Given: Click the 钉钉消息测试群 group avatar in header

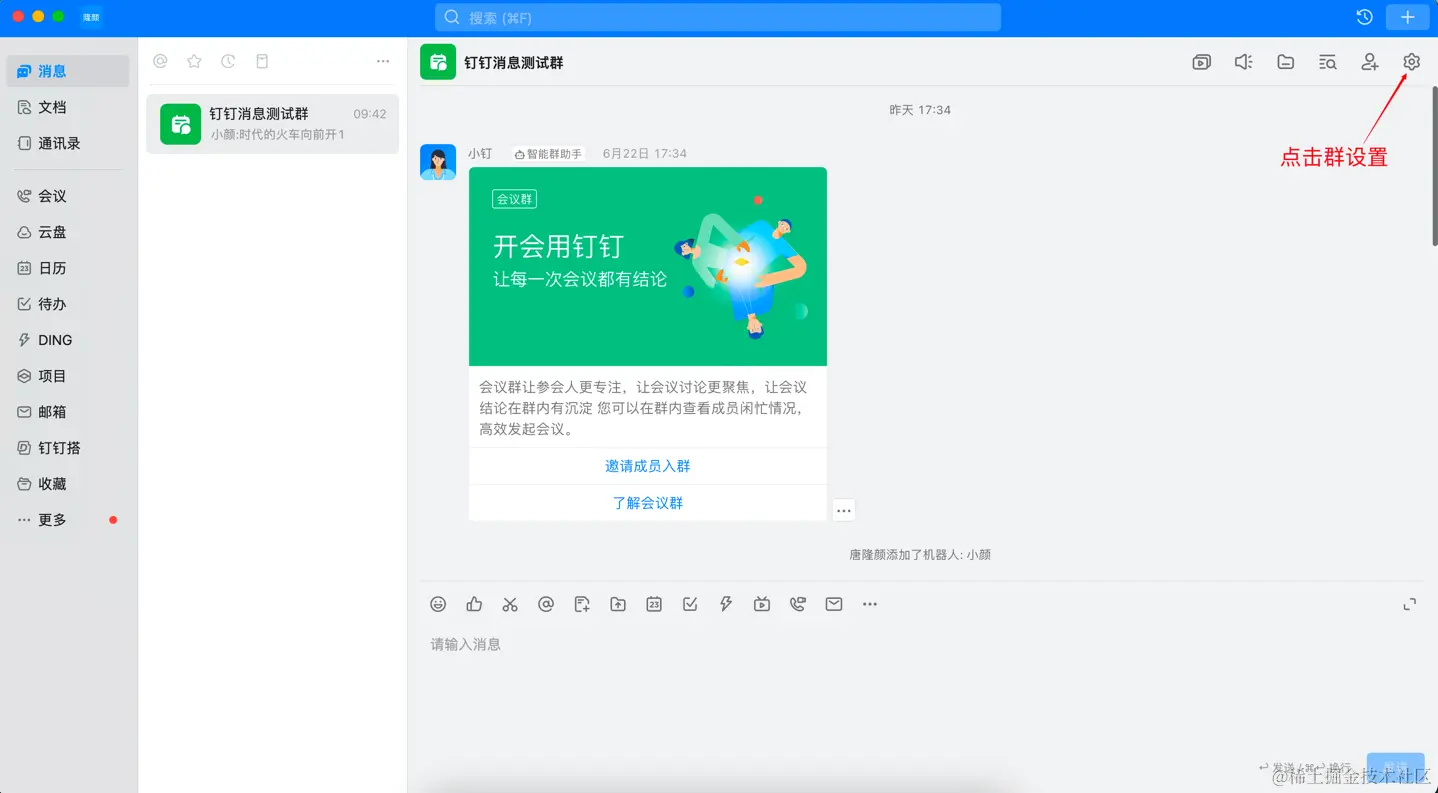Looking at the screenshot, I should tap(438, 62).
